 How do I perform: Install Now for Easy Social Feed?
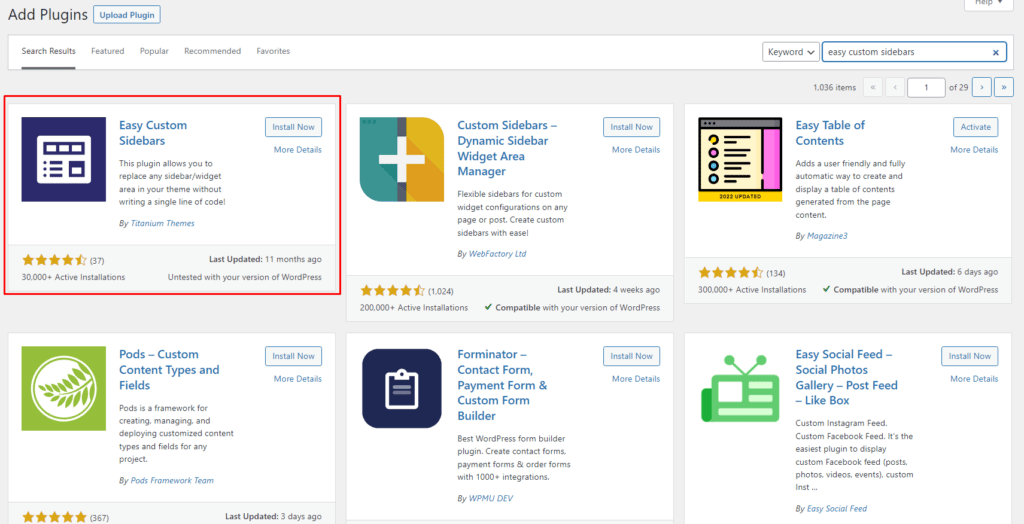click(970, 356)
